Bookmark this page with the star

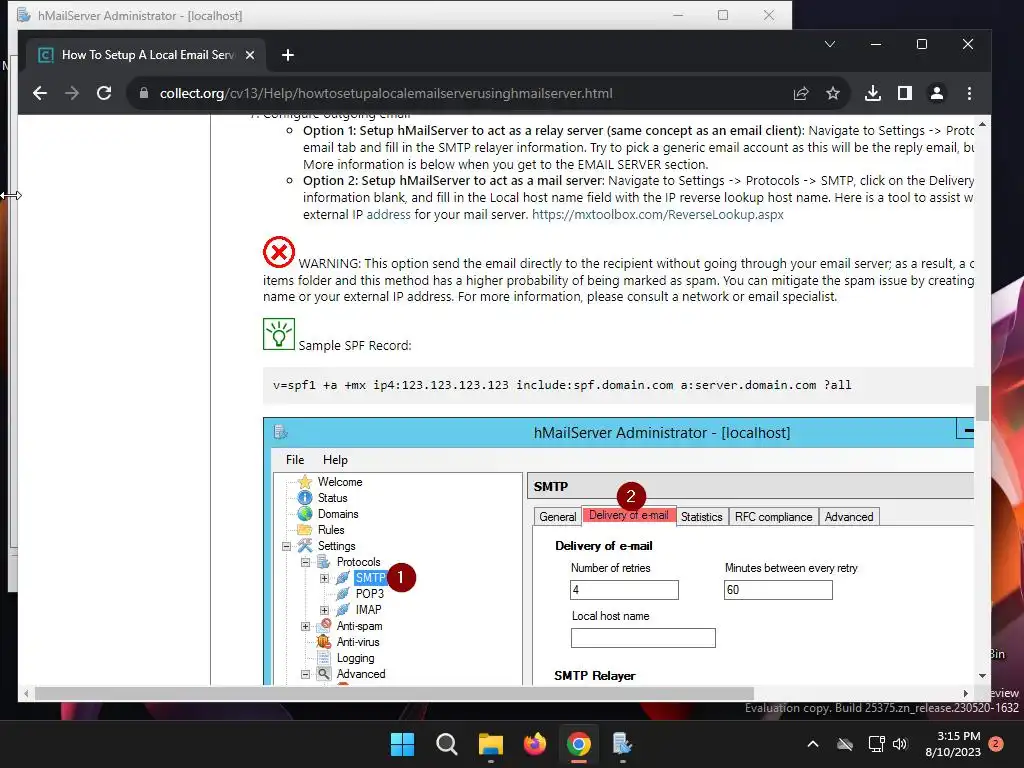pos(833,93)
